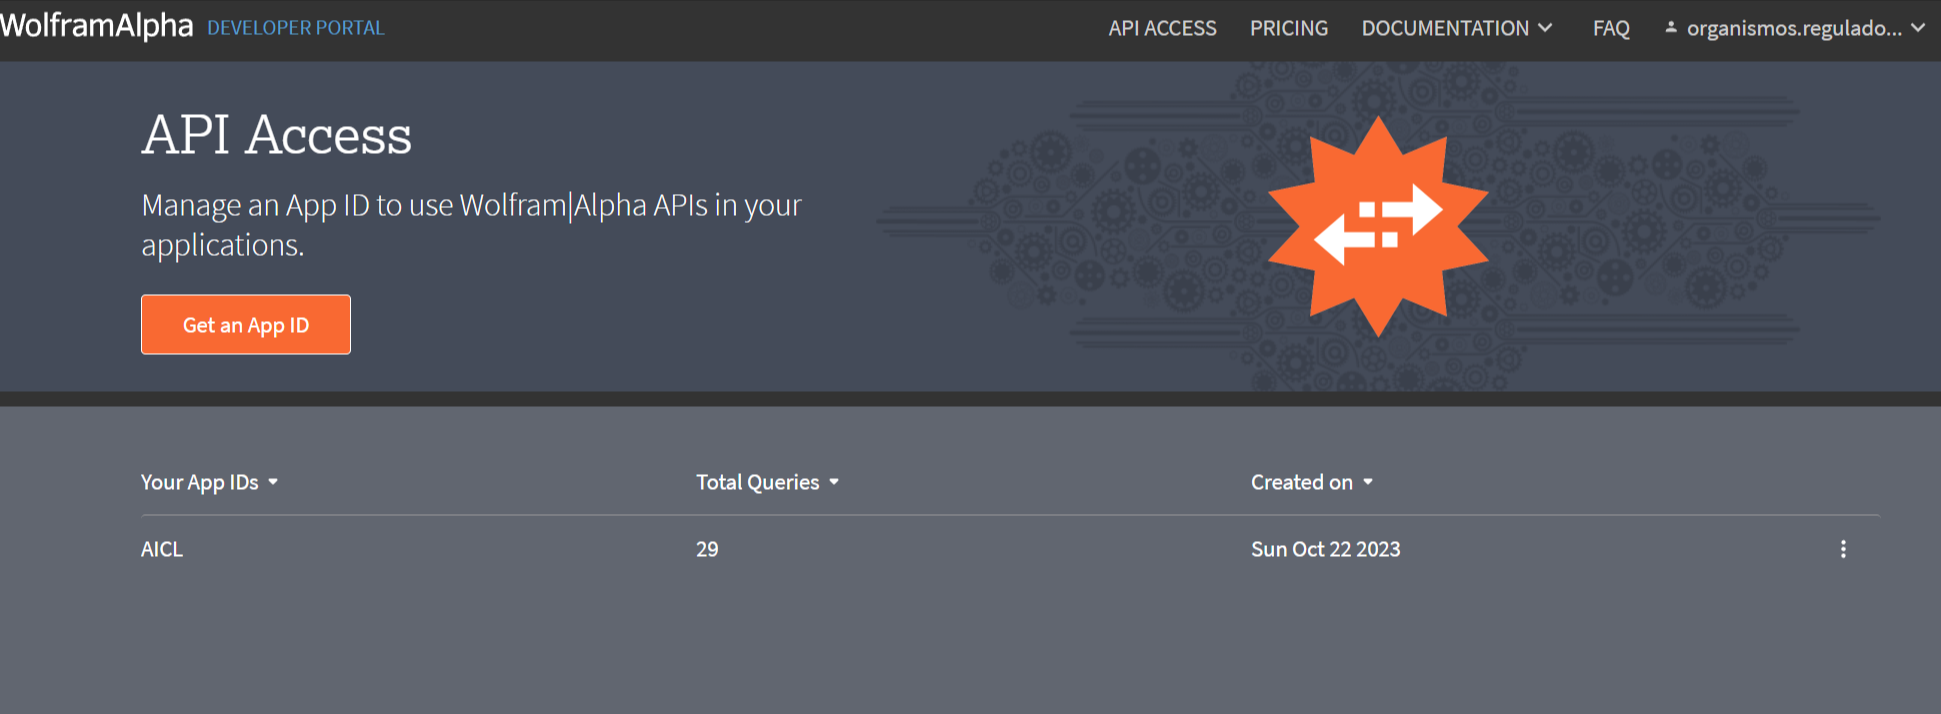Click the date Sun Oct 22 2023

point(1326,549)
